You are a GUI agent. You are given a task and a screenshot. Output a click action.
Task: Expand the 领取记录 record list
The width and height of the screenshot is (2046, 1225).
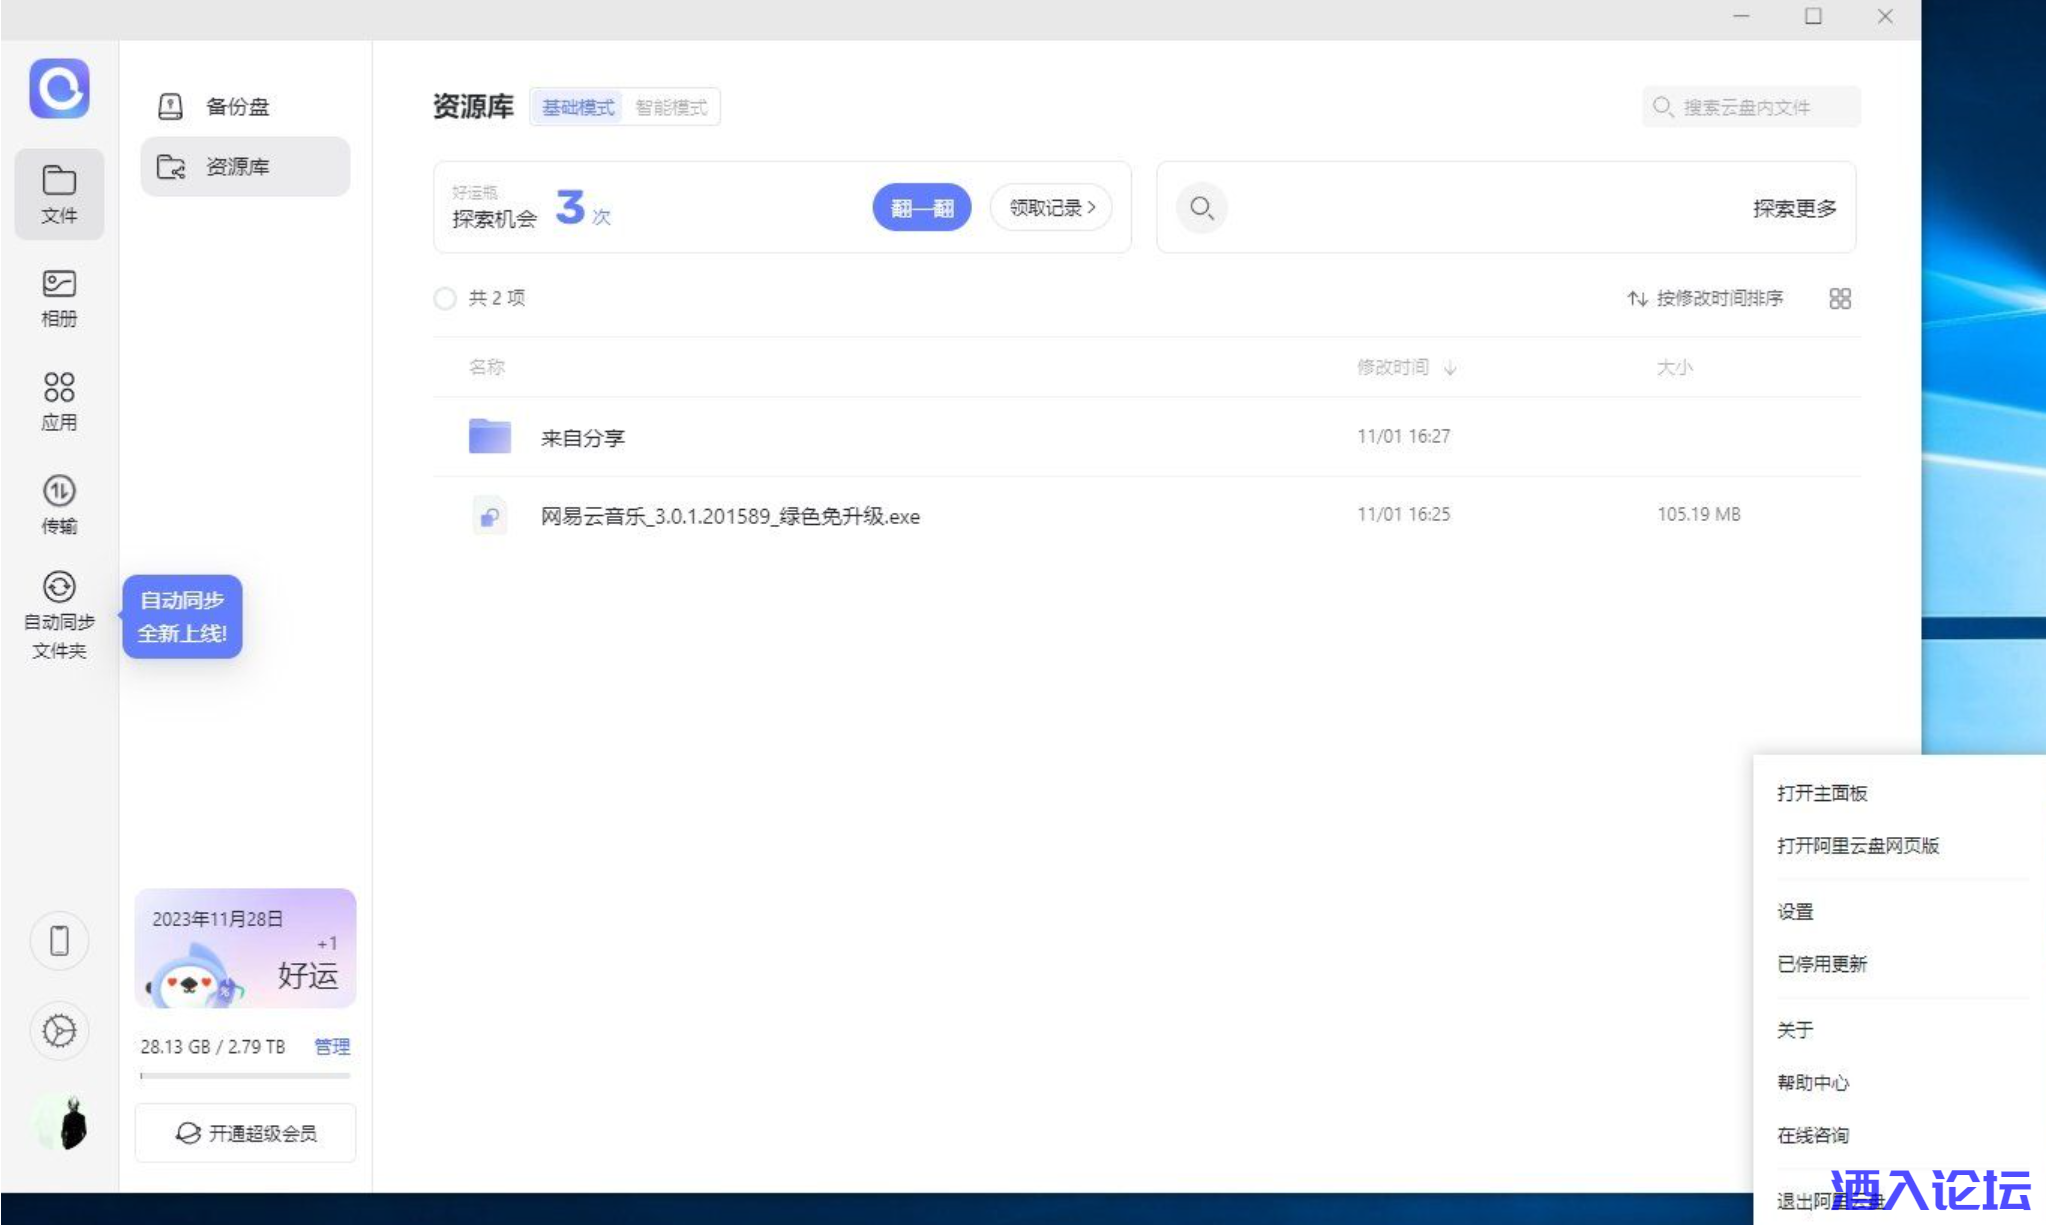(1049, 207)
